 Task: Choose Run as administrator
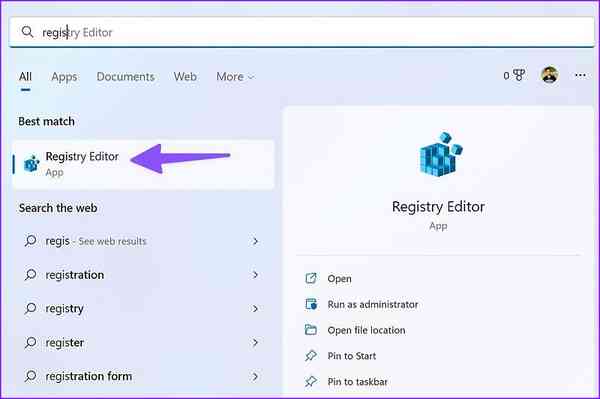coord(373,304)
